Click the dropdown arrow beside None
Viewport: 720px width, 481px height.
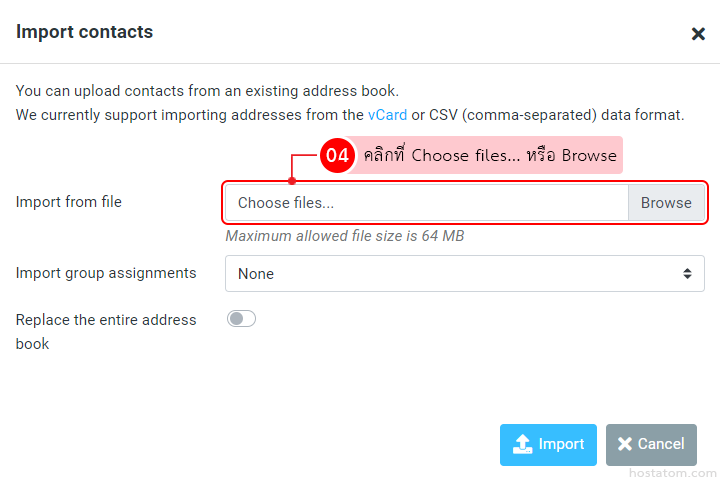point(687,273)
